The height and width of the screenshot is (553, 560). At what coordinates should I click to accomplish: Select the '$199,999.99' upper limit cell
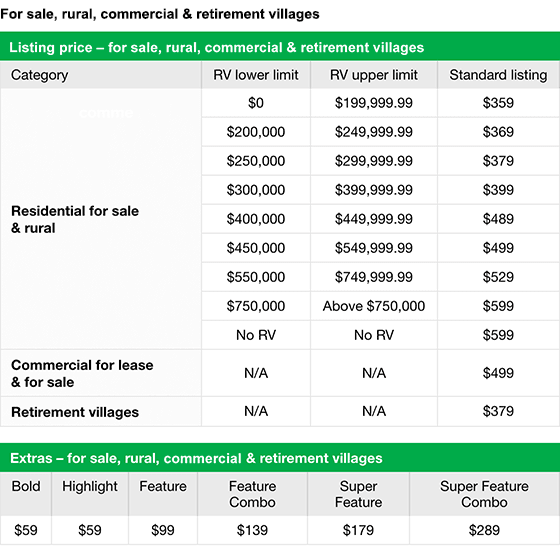tap(374, 103)
